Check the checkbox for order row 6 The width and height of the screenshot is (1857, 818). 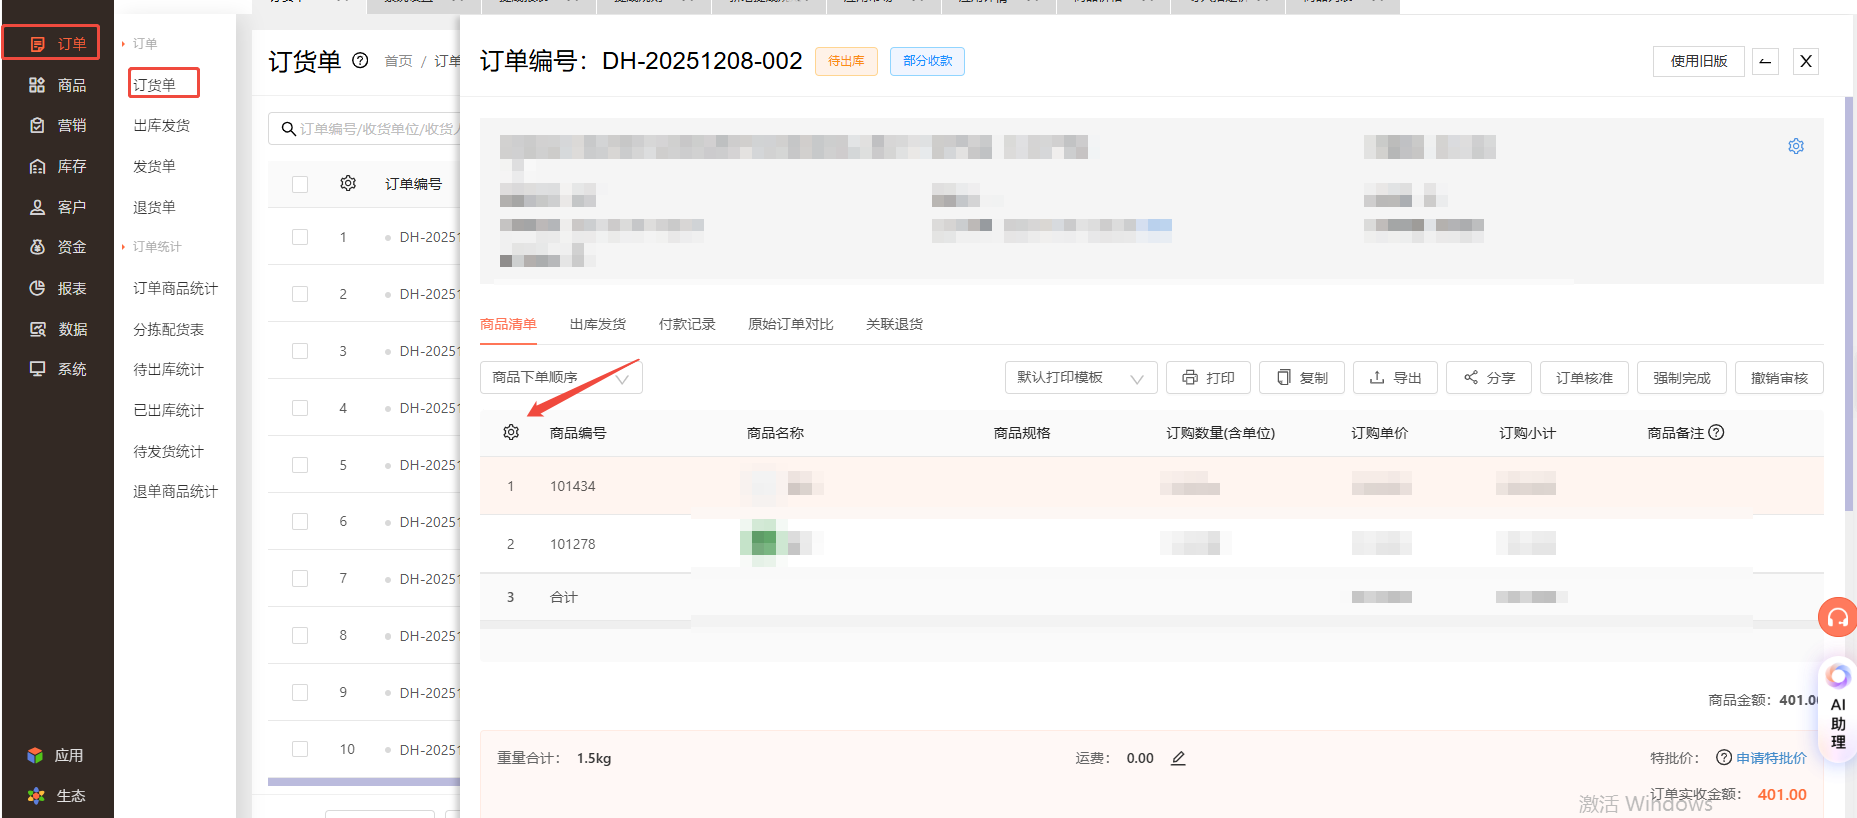(x=300, y=521)
